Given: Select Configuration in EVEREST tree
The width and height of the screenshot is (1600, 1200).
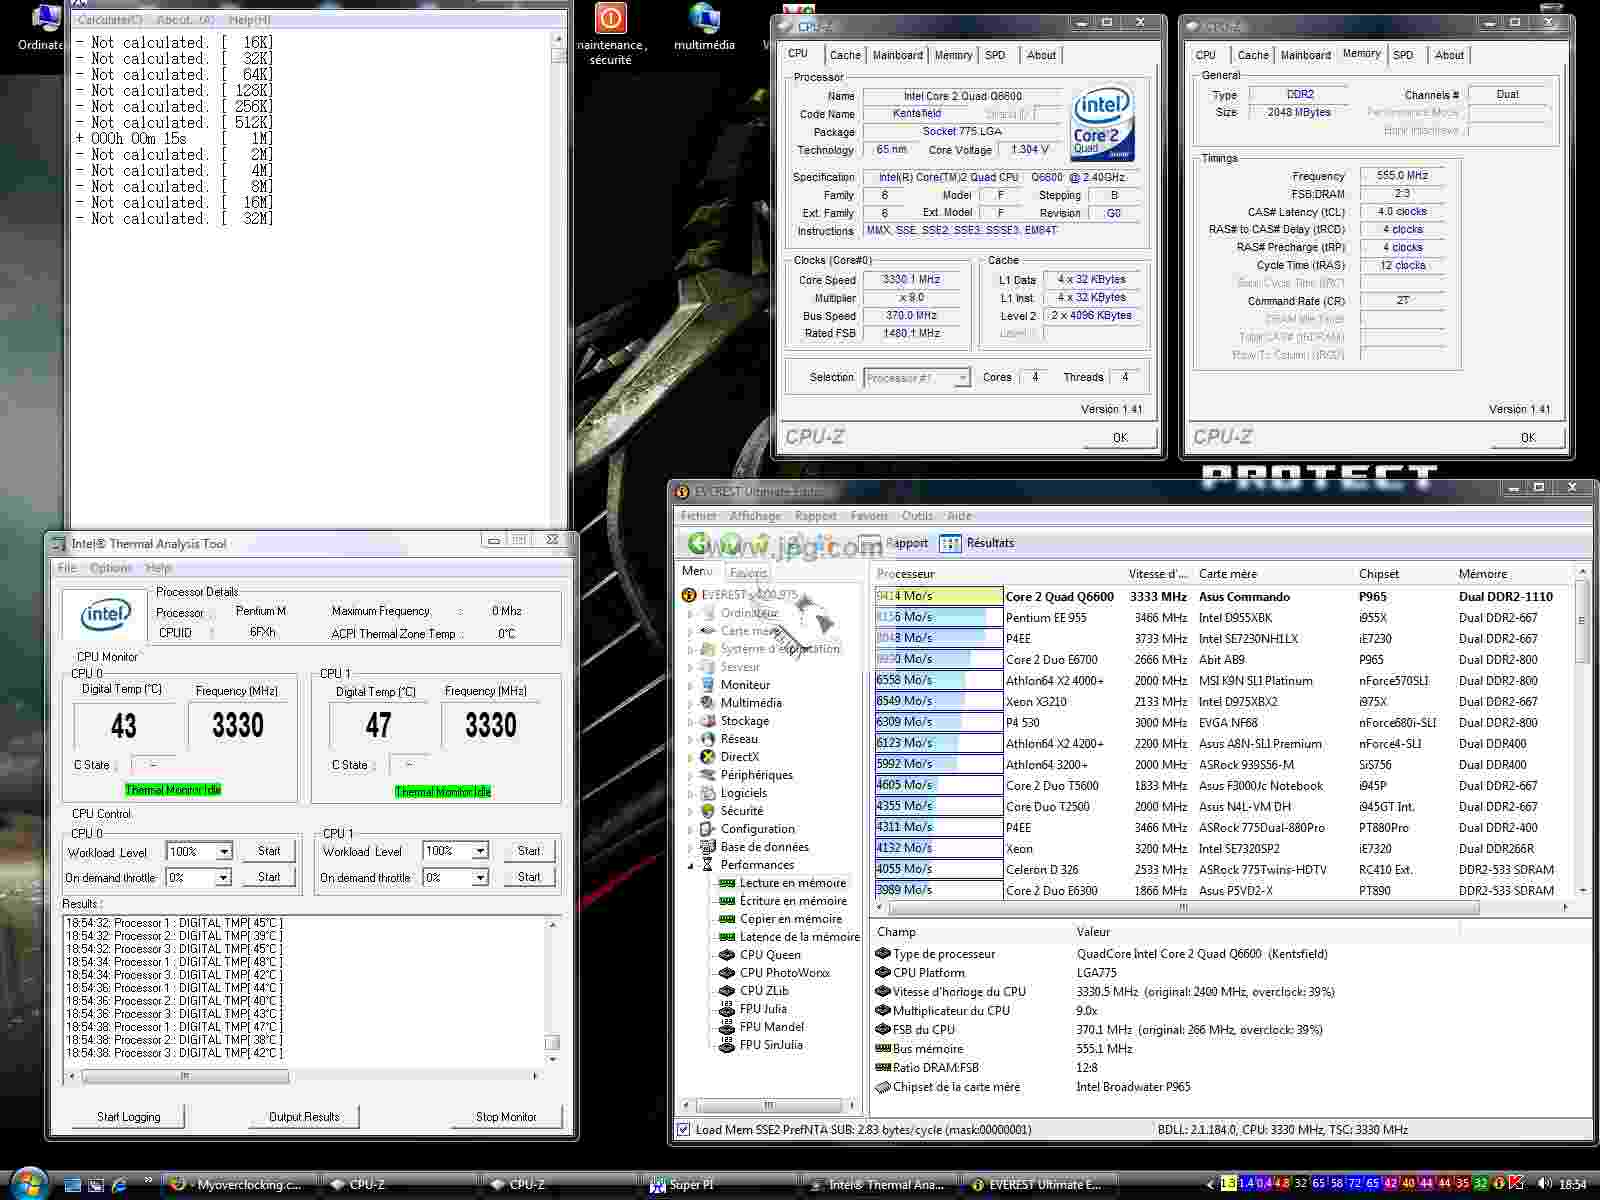Looking at the screenshot, I should coord(758,829).
